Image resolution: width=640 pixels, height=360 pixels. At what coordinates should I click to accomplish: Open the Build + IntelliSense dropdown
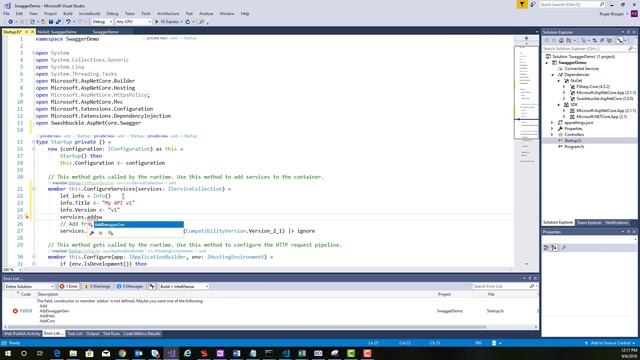[184, 287]
